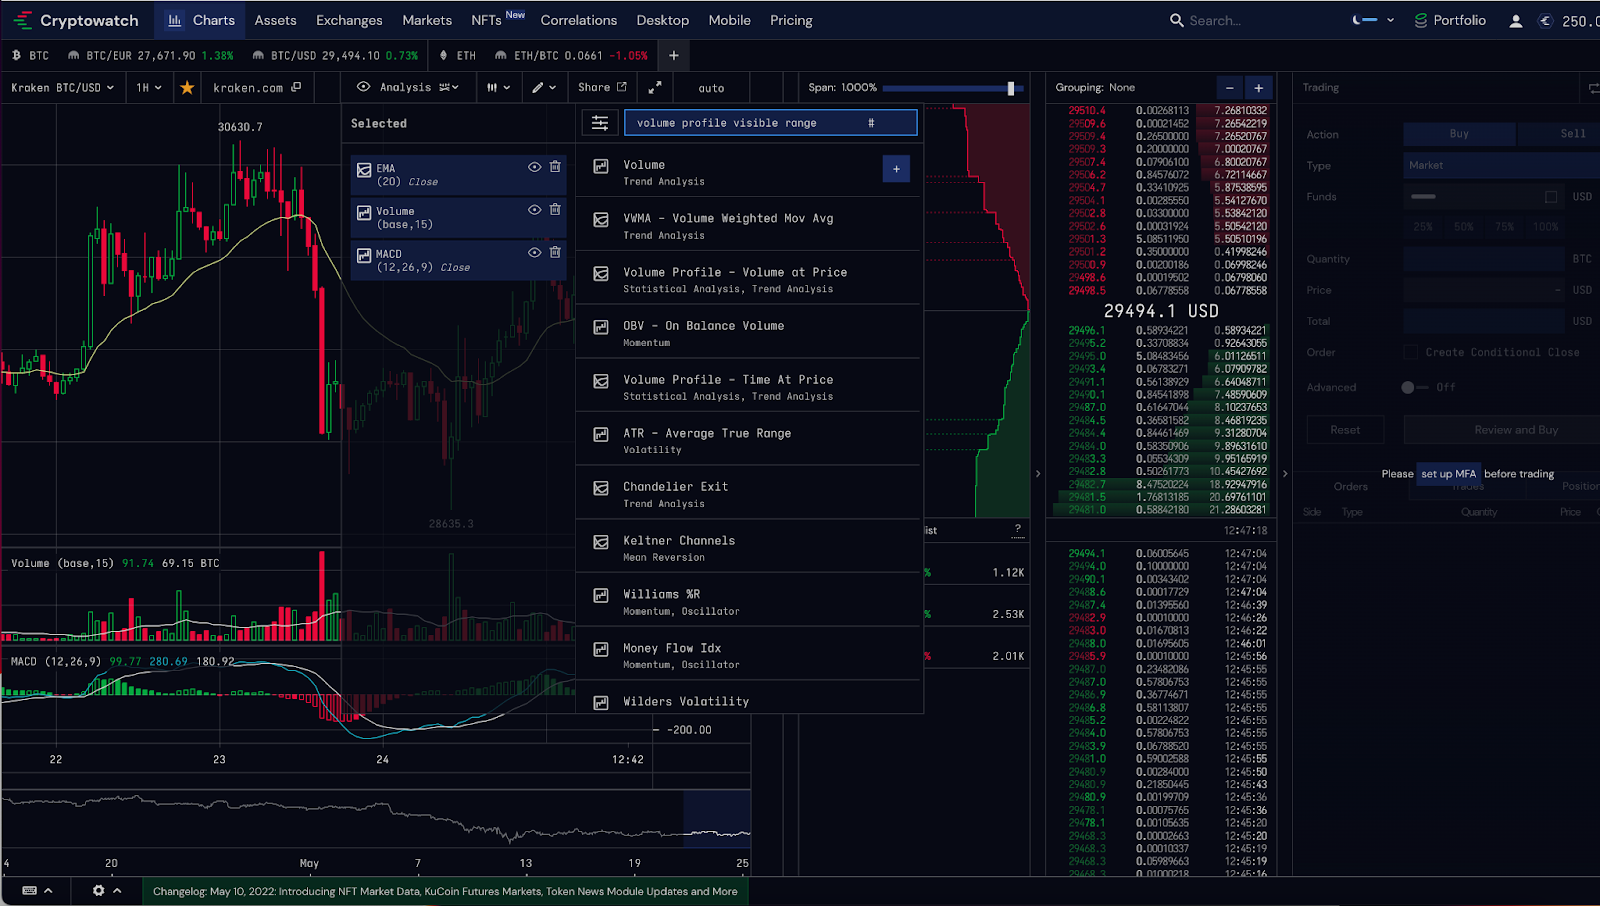
Task: Click the Keltner Channels chart icon
Action: (601, 542)
